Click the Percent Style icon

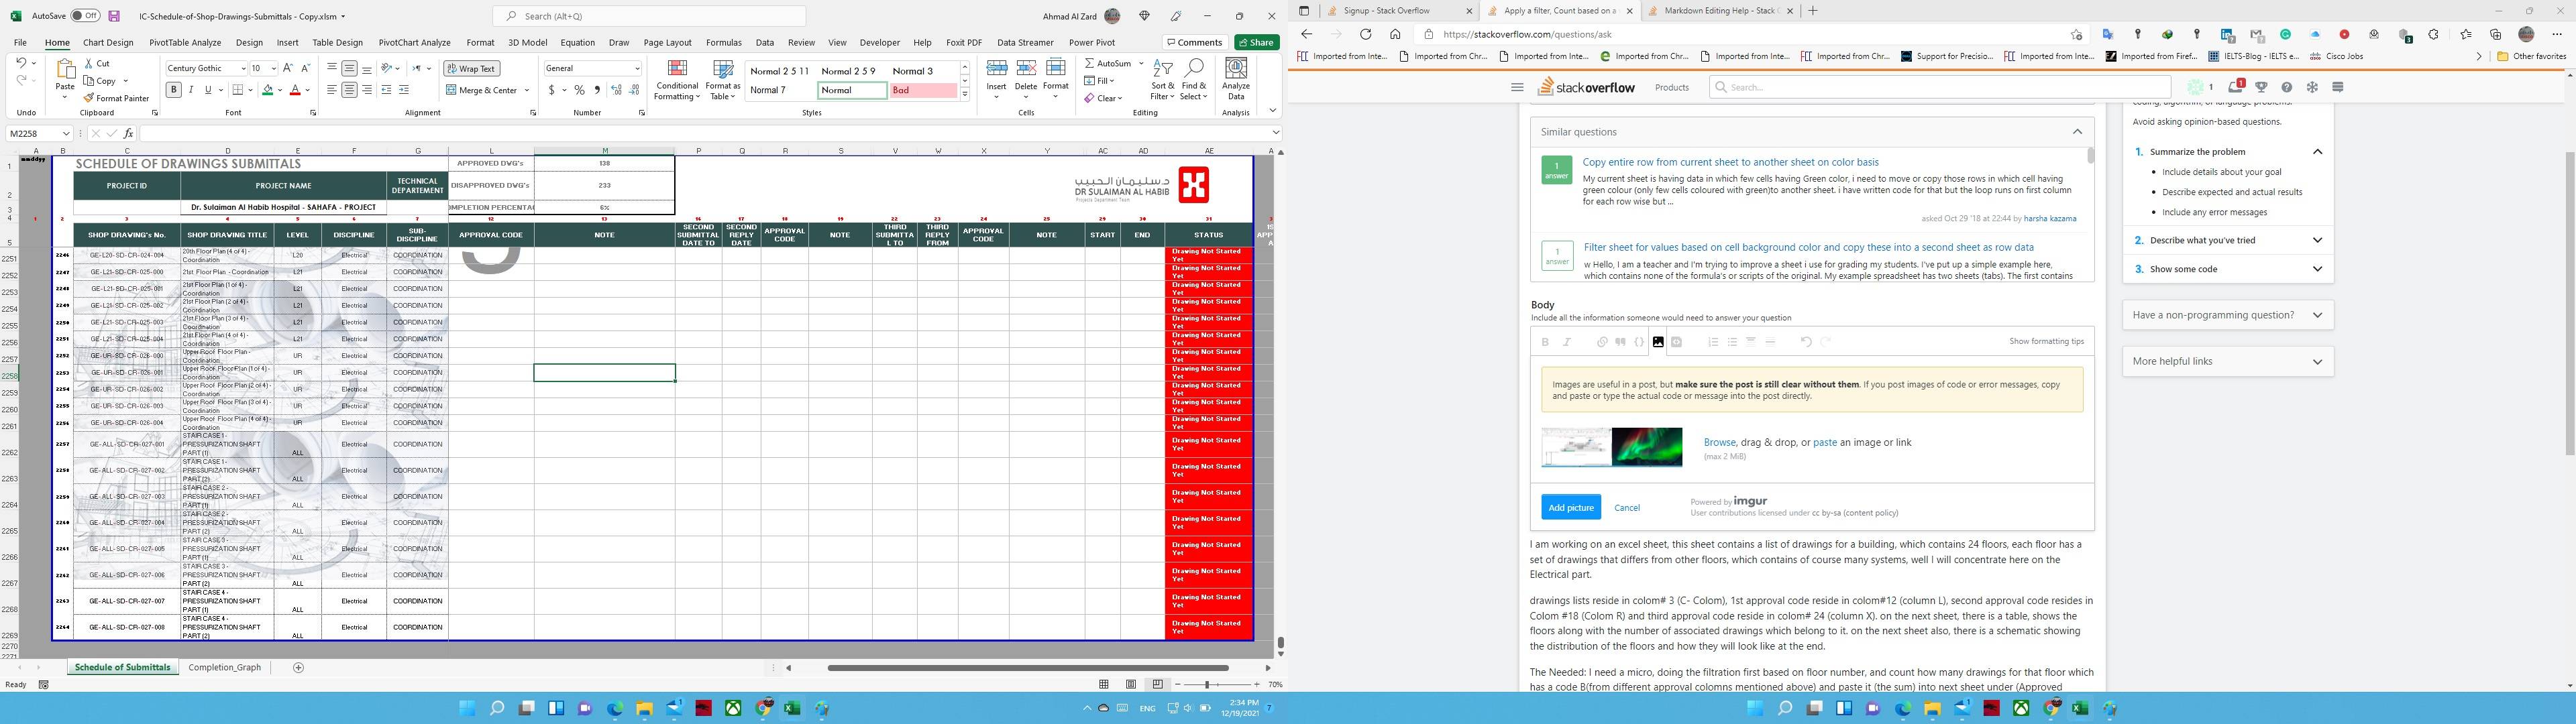(x=579, y=90)
